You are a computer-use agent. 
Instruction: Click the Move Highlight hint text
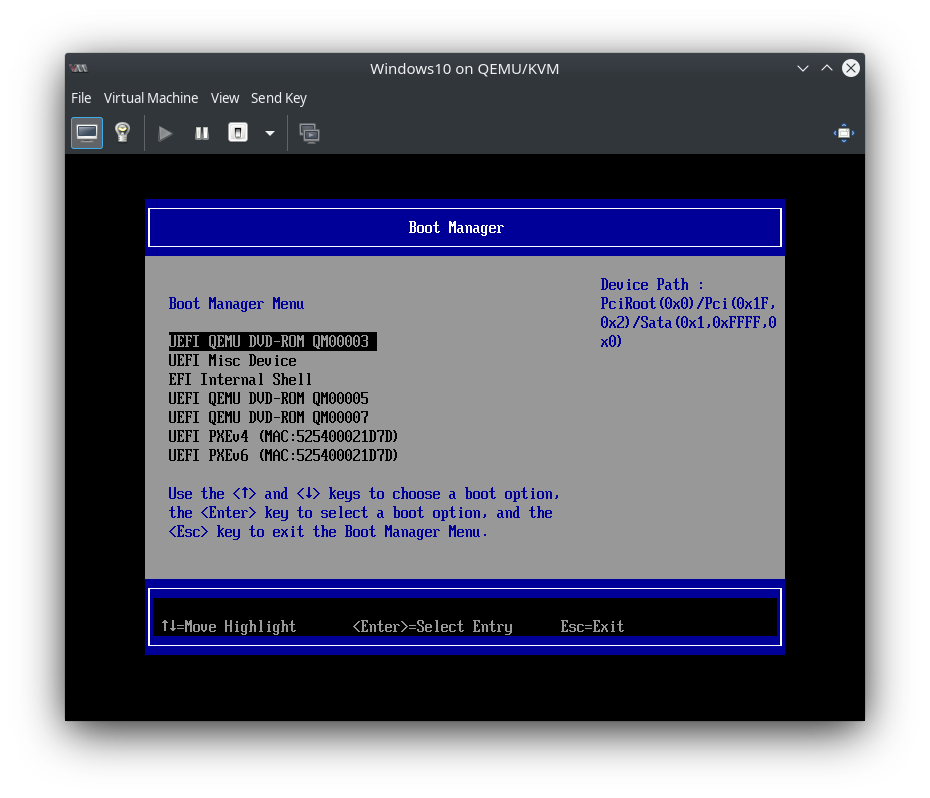[x=229, y=627]
